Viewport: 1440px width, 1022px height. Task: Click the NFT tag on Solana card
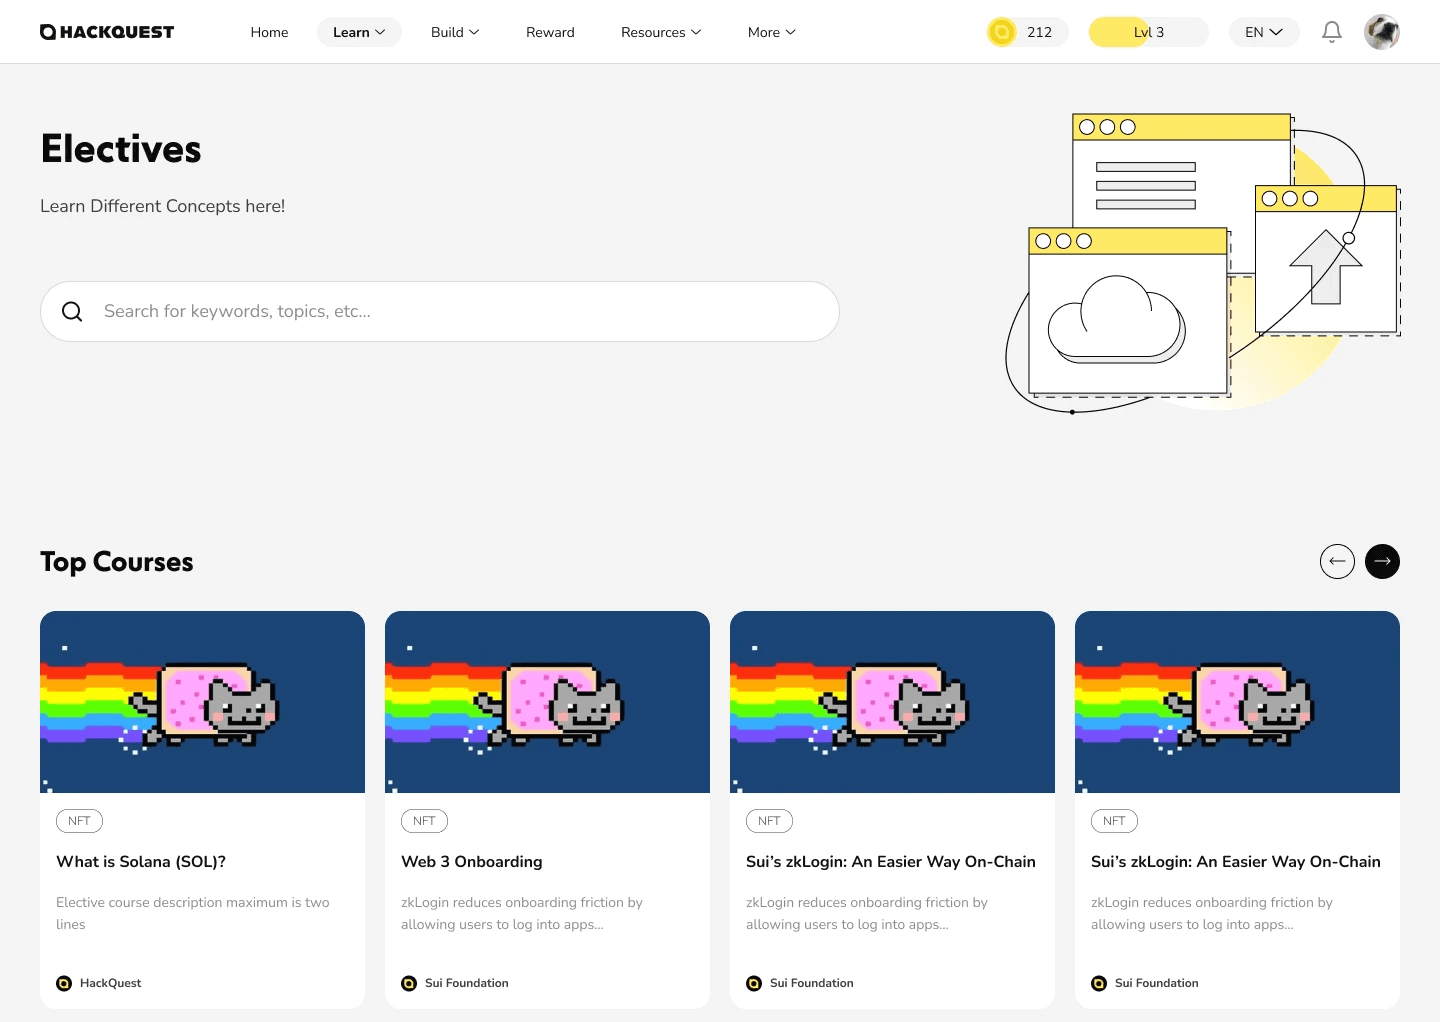[79, 821]
